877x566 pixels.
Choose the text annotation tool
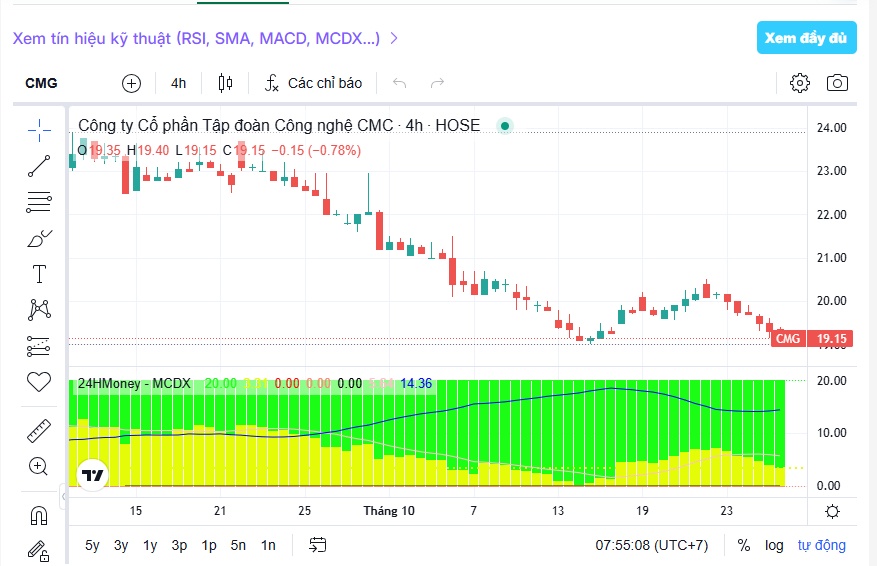coord(39,274)
